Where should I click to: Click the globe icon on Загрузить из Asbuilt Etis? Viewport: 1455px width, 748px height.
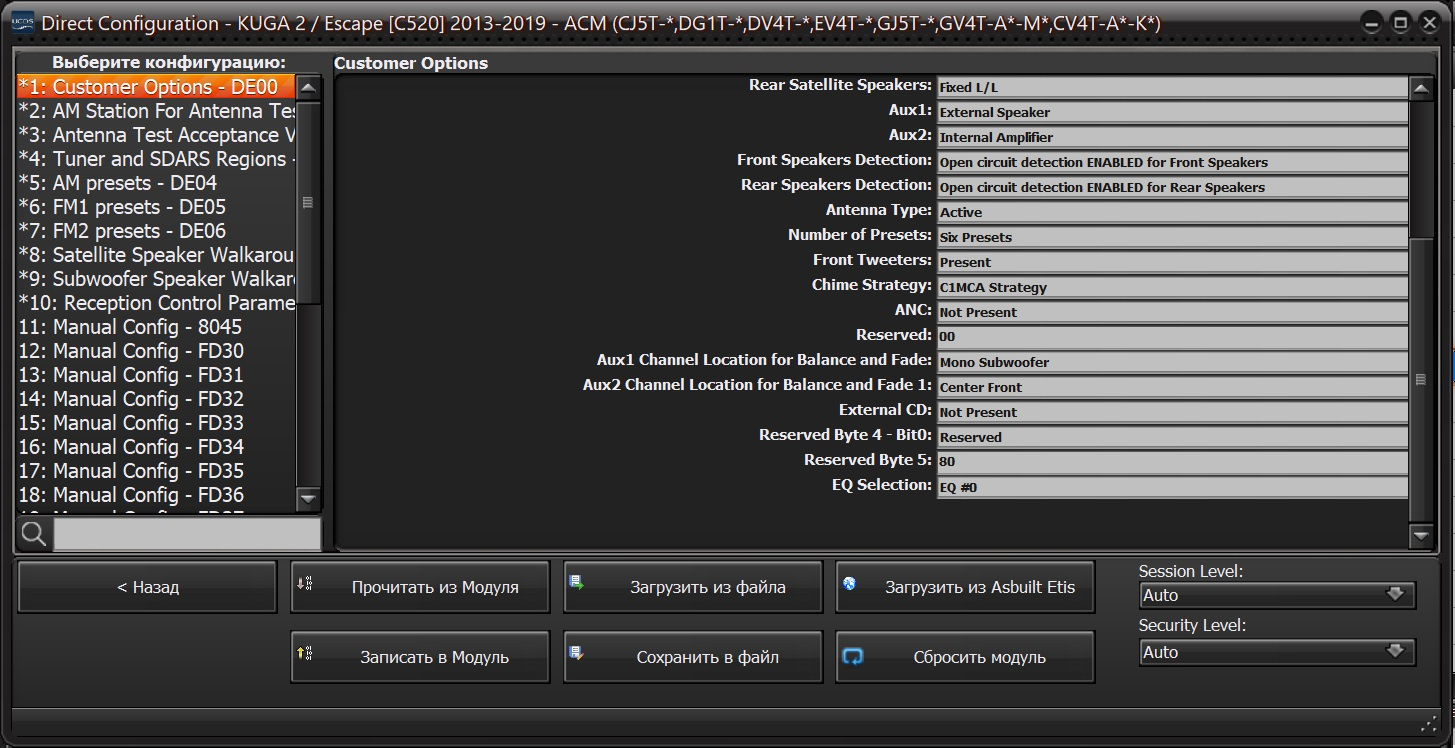[849, 583]
